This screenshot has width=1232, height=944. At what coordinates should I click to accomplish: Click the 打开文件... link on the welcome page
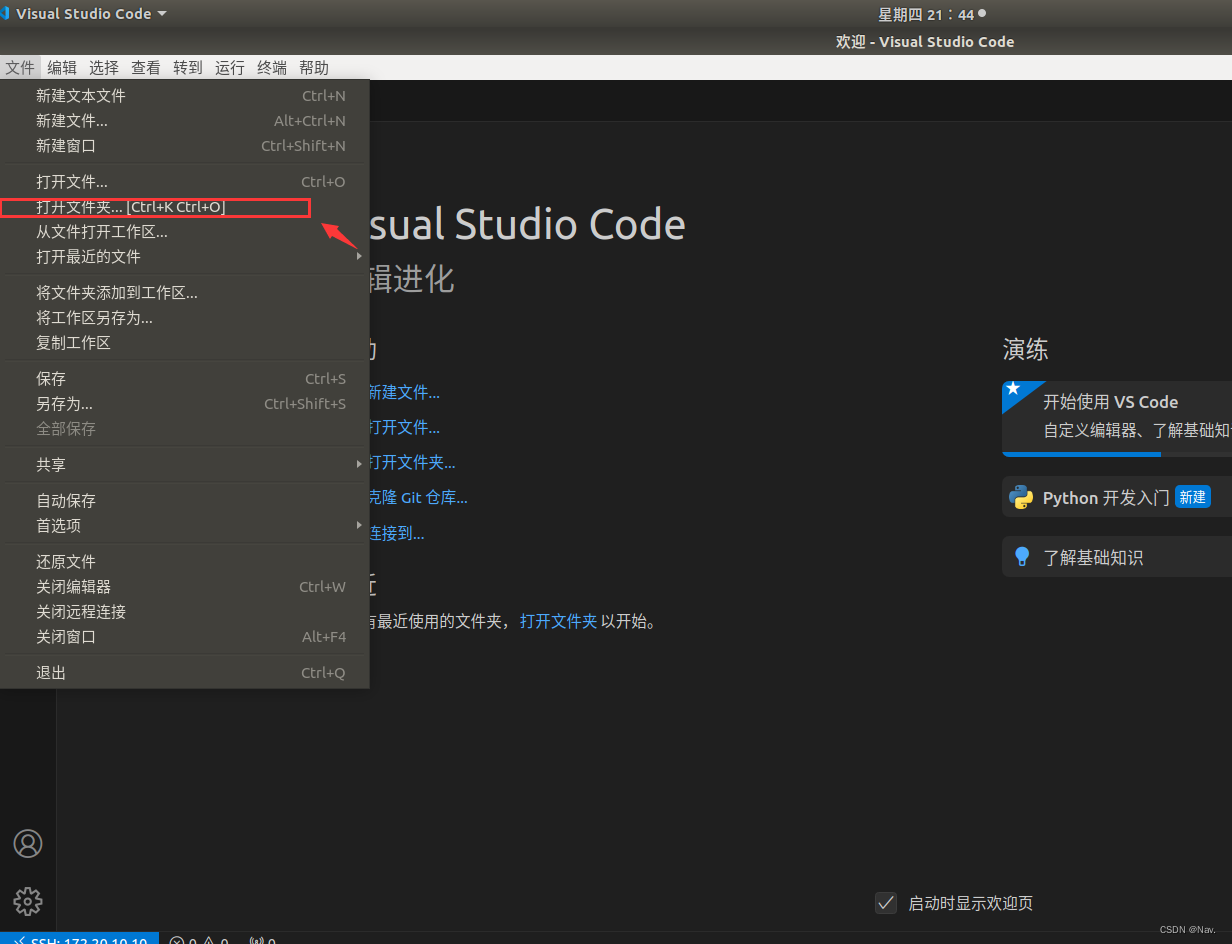404,428
